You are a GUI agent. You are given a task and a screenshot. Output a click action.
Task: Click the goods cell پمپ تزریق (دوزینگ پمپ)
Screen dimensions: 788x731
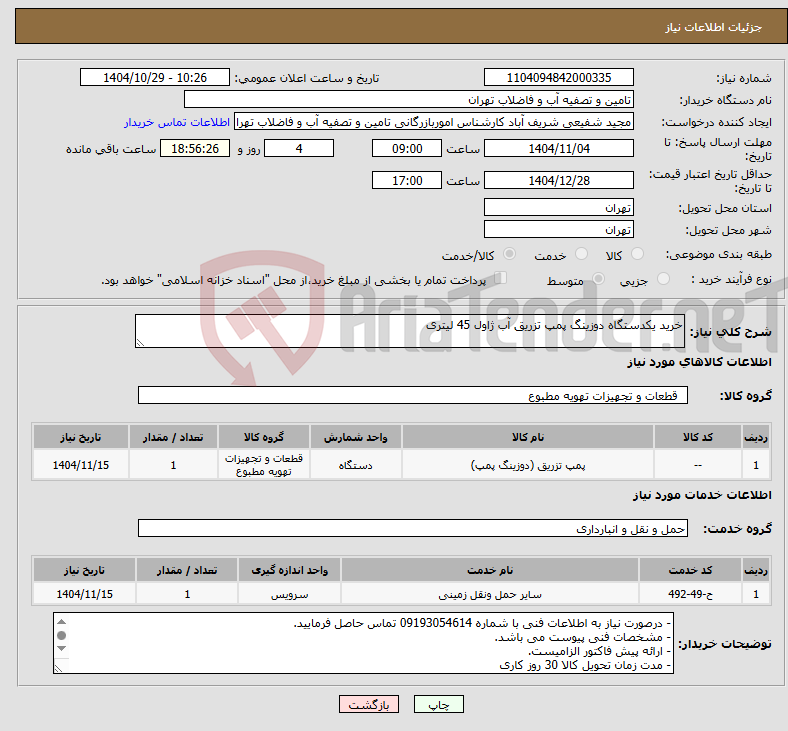528,465
